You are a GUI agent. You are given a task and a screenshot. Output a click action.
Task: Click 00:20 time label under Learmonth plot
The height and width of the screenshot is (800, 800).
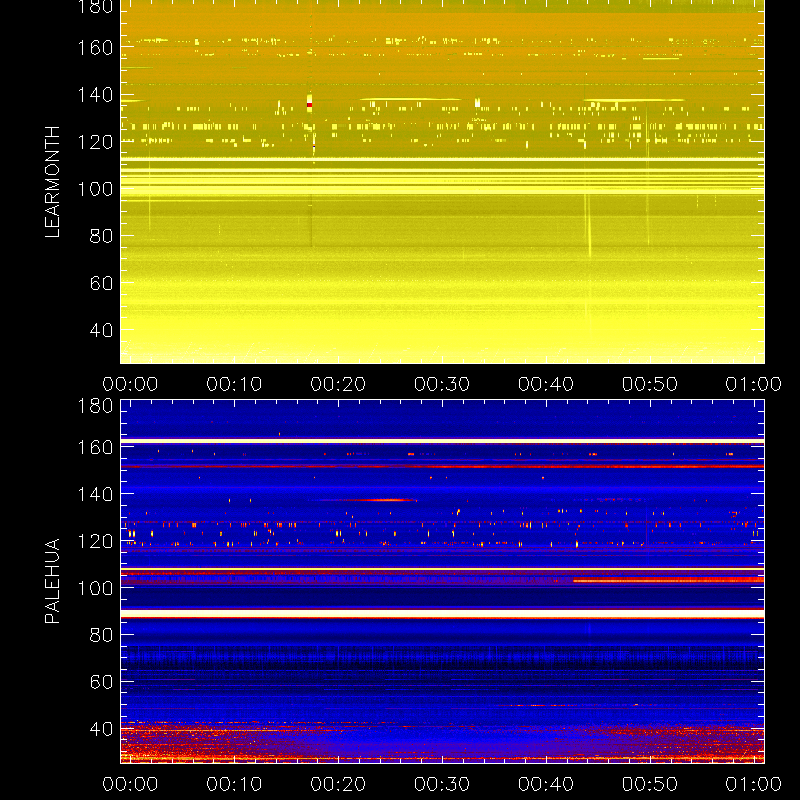[338, 384]
